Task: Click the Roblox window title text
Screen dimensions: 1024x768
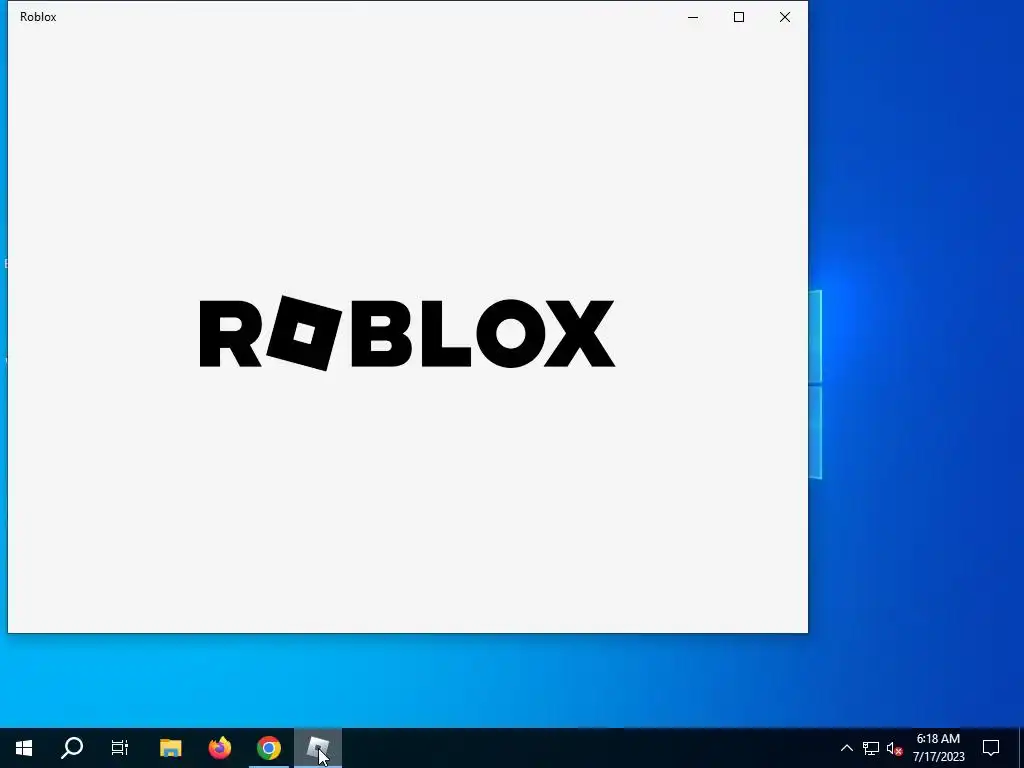Action: (x=38, y=17)
